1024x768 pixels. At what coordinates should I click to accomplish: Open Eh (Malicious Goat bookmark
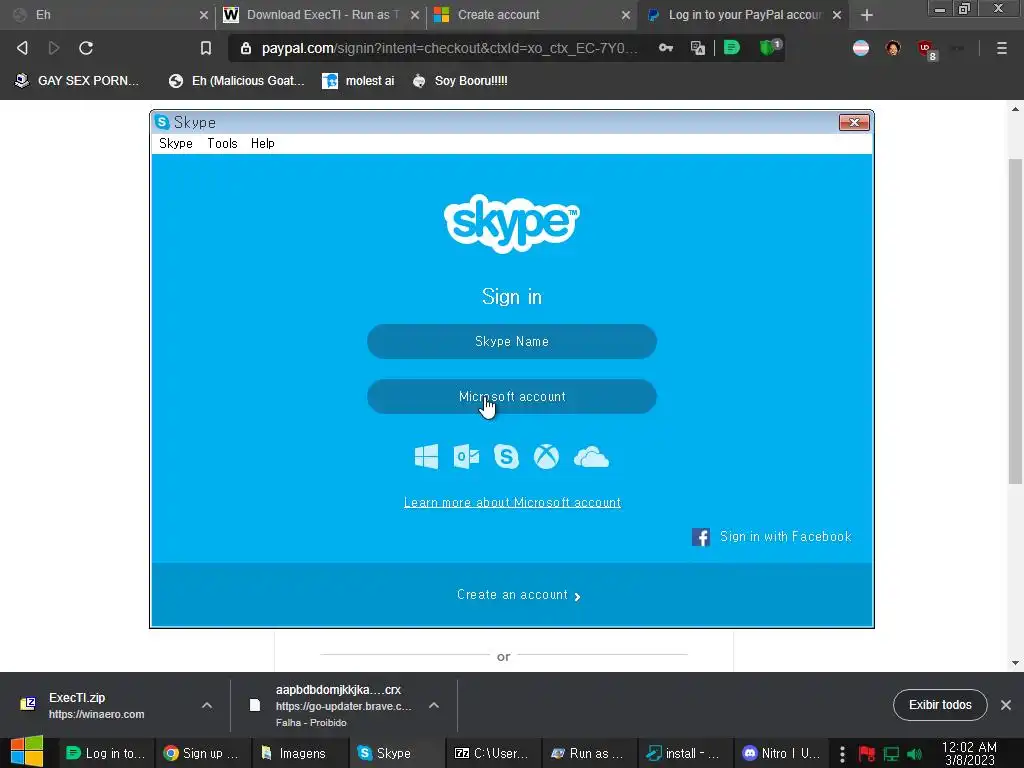[x=236, y=80]
